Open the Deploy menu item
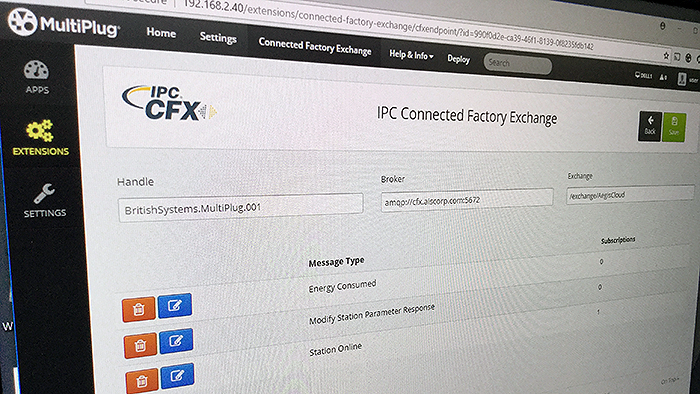Screen dimensions: 700x394 pos(458,59)
